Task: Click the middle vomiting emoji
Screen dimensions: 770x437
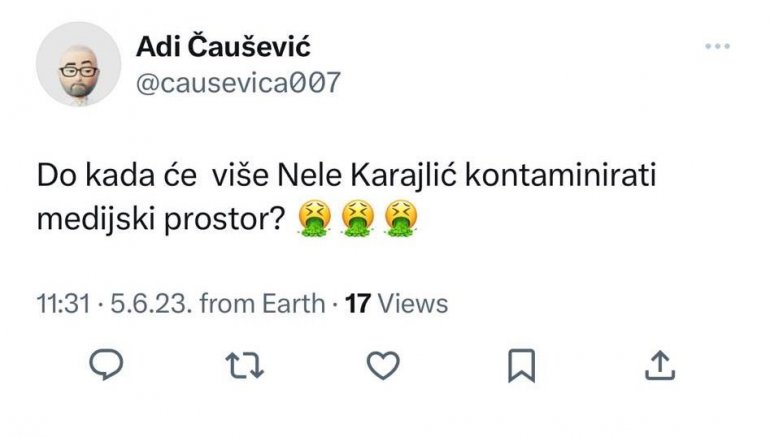Action: click(357, 217)
